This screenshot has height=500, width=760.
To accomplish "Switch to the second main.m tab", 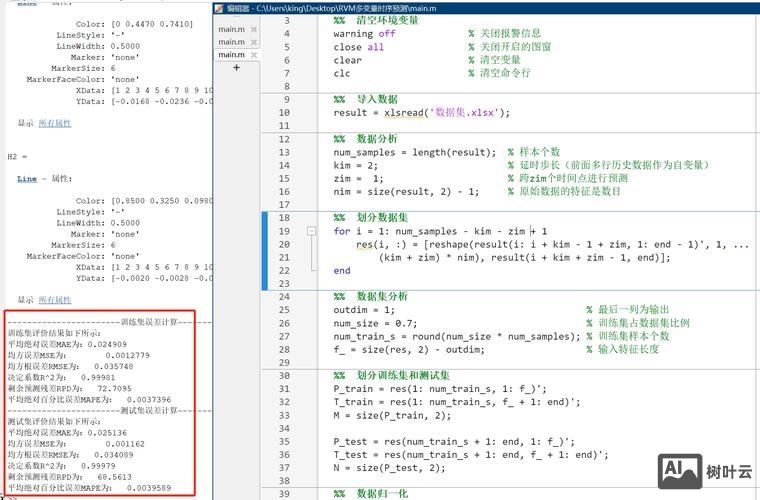I will [x=231, y=42].
